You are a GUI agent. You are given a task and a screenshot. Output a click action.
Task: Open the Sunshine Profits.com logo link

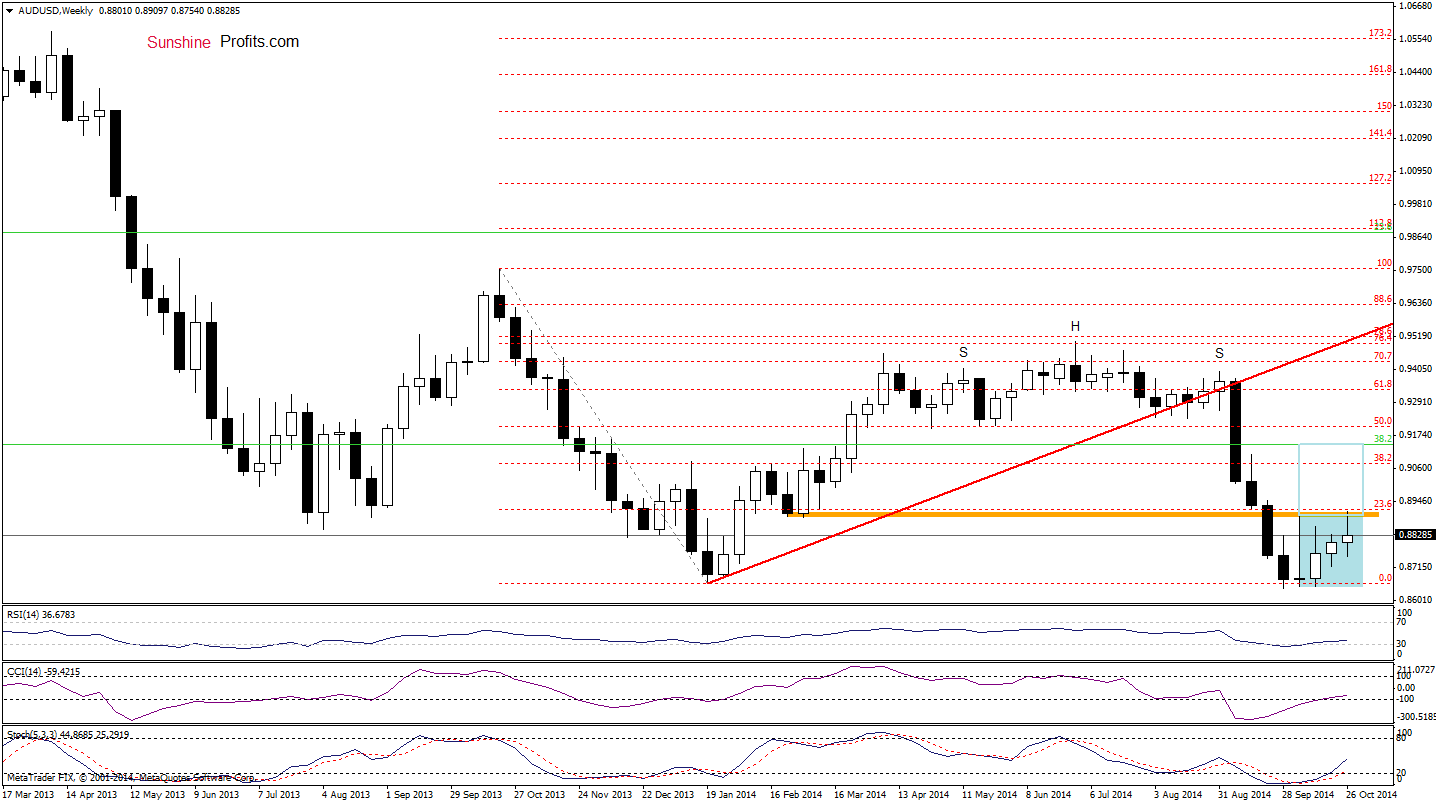[x=223, y=42]
